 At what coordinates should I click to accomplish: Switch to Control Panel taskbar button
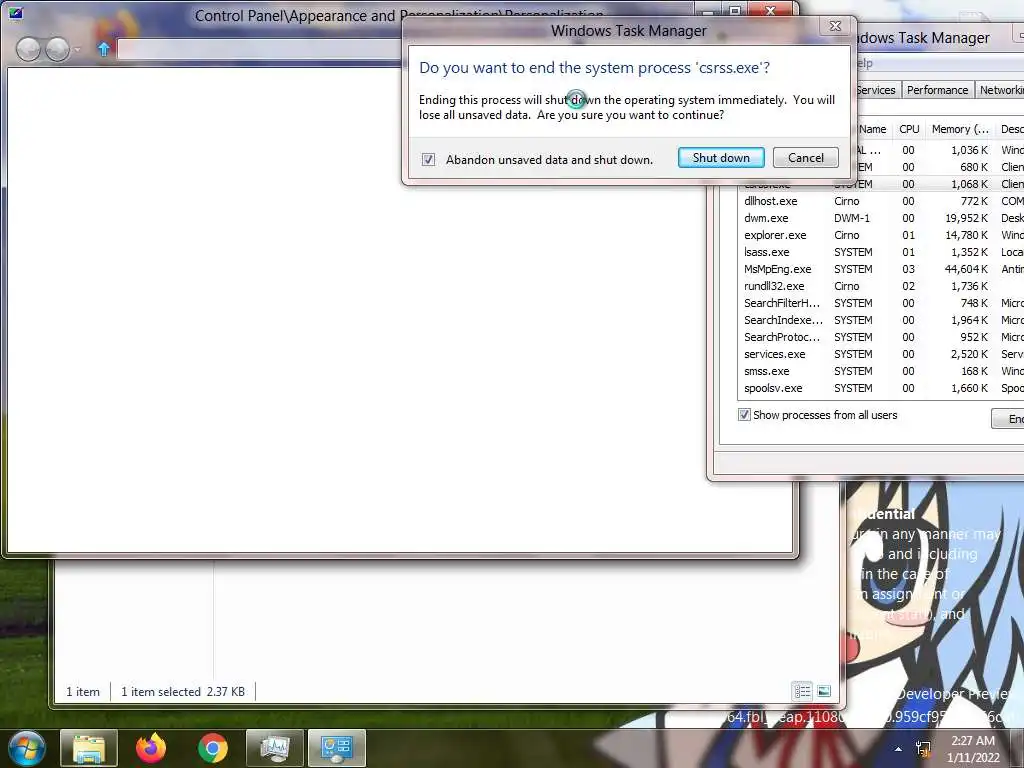(337, 748)
